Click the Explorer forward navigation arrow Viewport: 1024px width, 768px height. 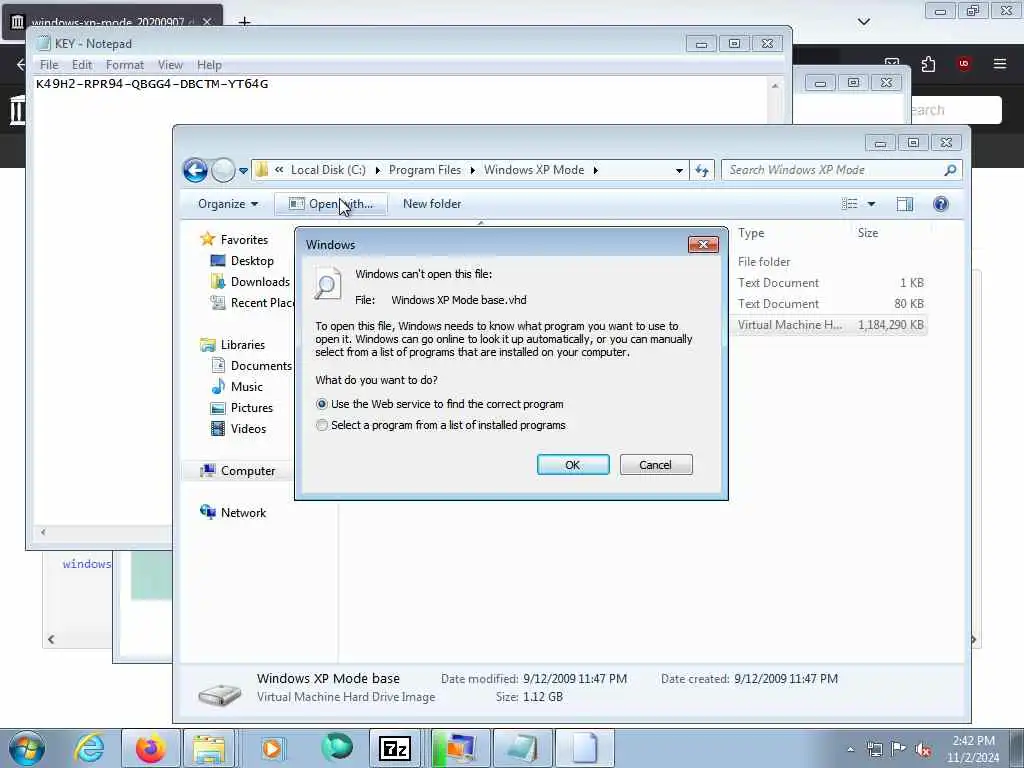point(223,170)
